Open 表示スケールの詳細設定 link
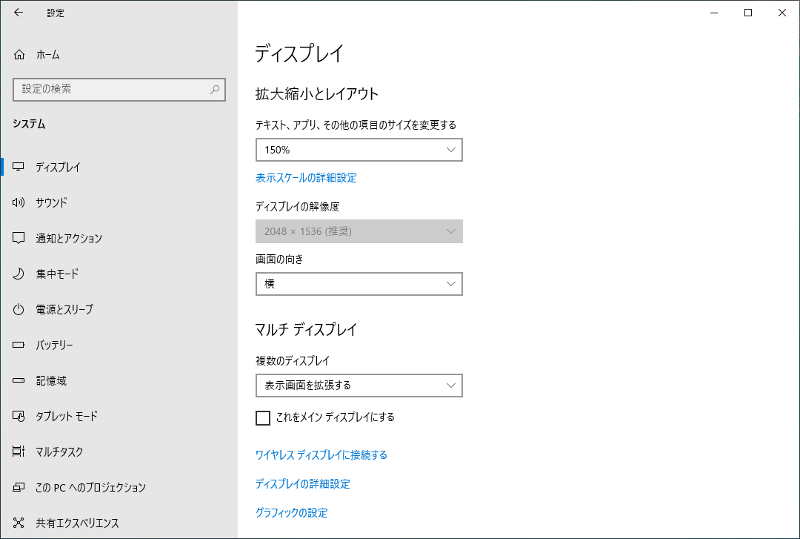 click(306, 178)
